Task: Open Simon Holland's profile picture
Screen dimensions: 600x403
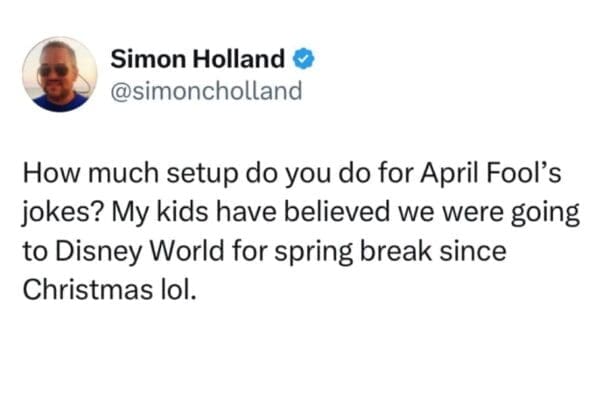Action: tap(60, 74)
